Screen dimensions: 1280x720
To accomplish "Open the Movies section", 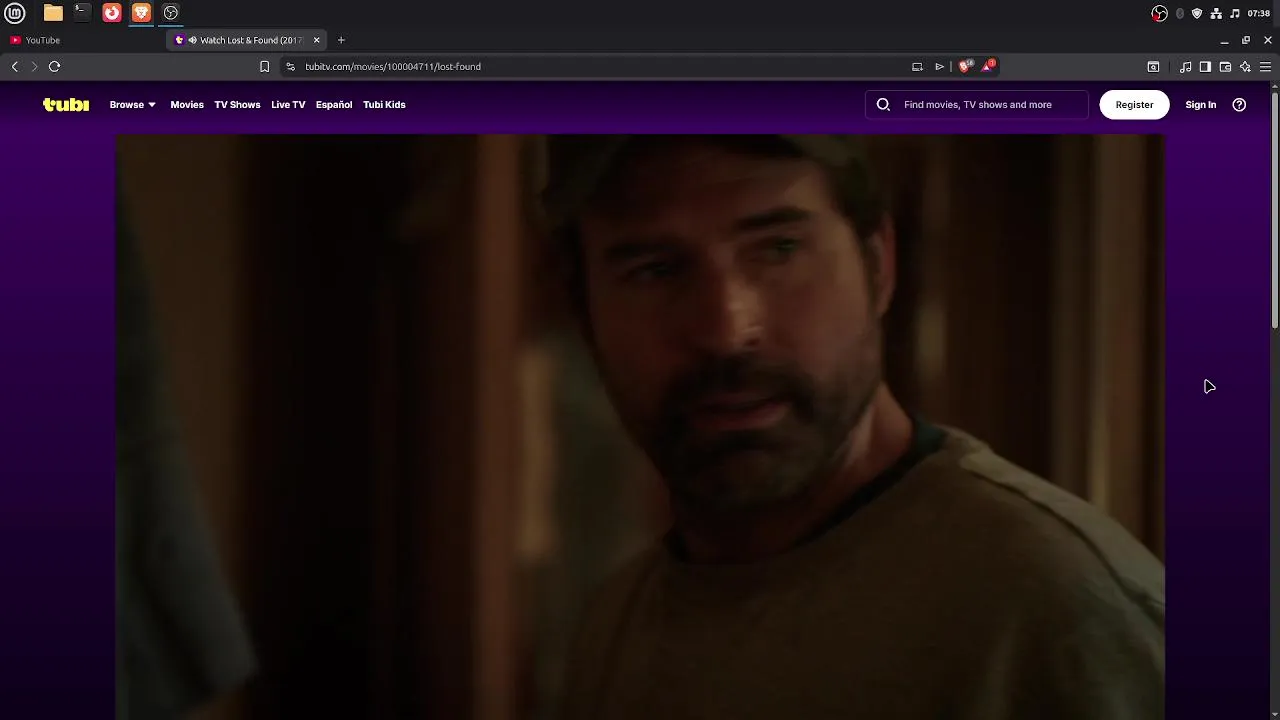I will tap(187, 104).
